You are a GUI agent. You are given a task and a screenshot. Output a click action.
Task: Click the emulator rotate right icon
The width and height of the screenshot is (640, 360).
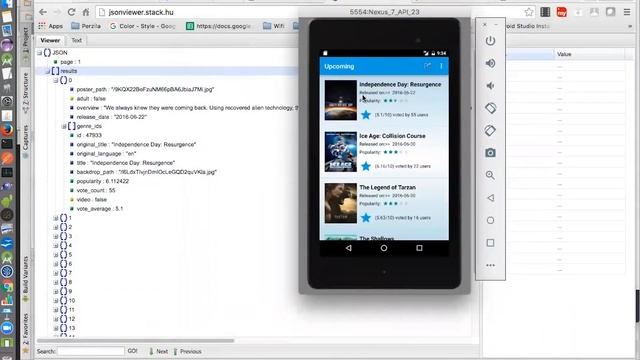click(490, 131)
